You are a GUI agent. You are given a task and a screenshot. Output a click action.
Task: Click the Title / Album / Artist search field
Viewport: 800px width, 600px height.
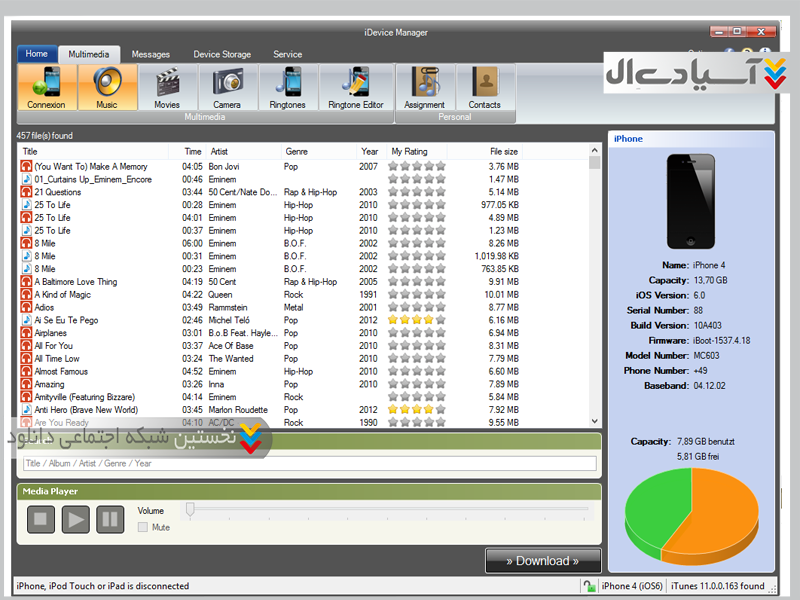(x=308, y=463)
